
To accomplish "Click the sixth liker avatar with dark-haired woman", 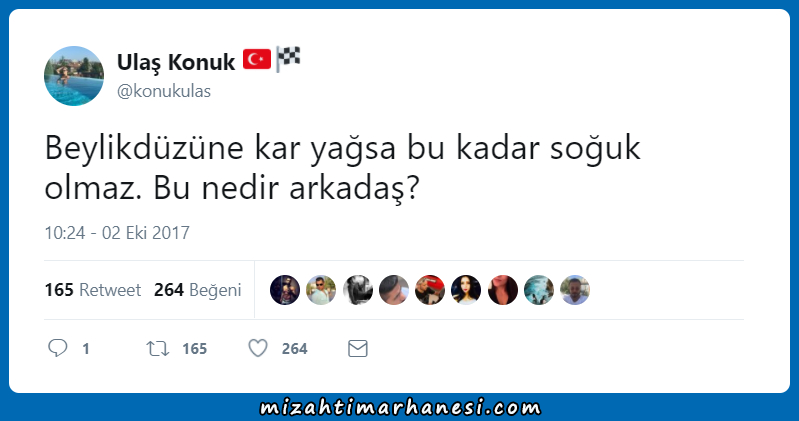I will coord(466,290).
